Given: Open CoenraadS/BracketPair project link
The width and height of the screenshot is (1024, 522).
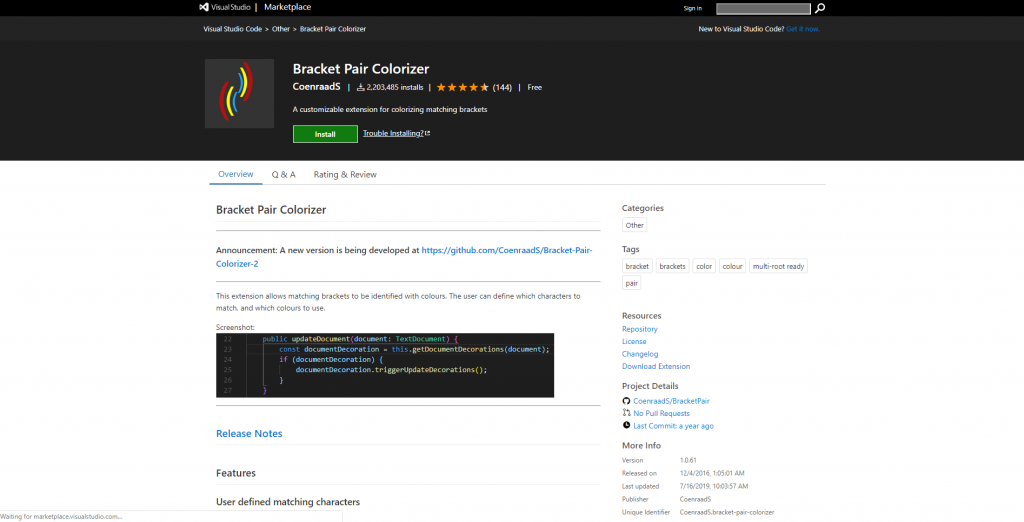Looking at the screenshot, I should pos(671,401).
